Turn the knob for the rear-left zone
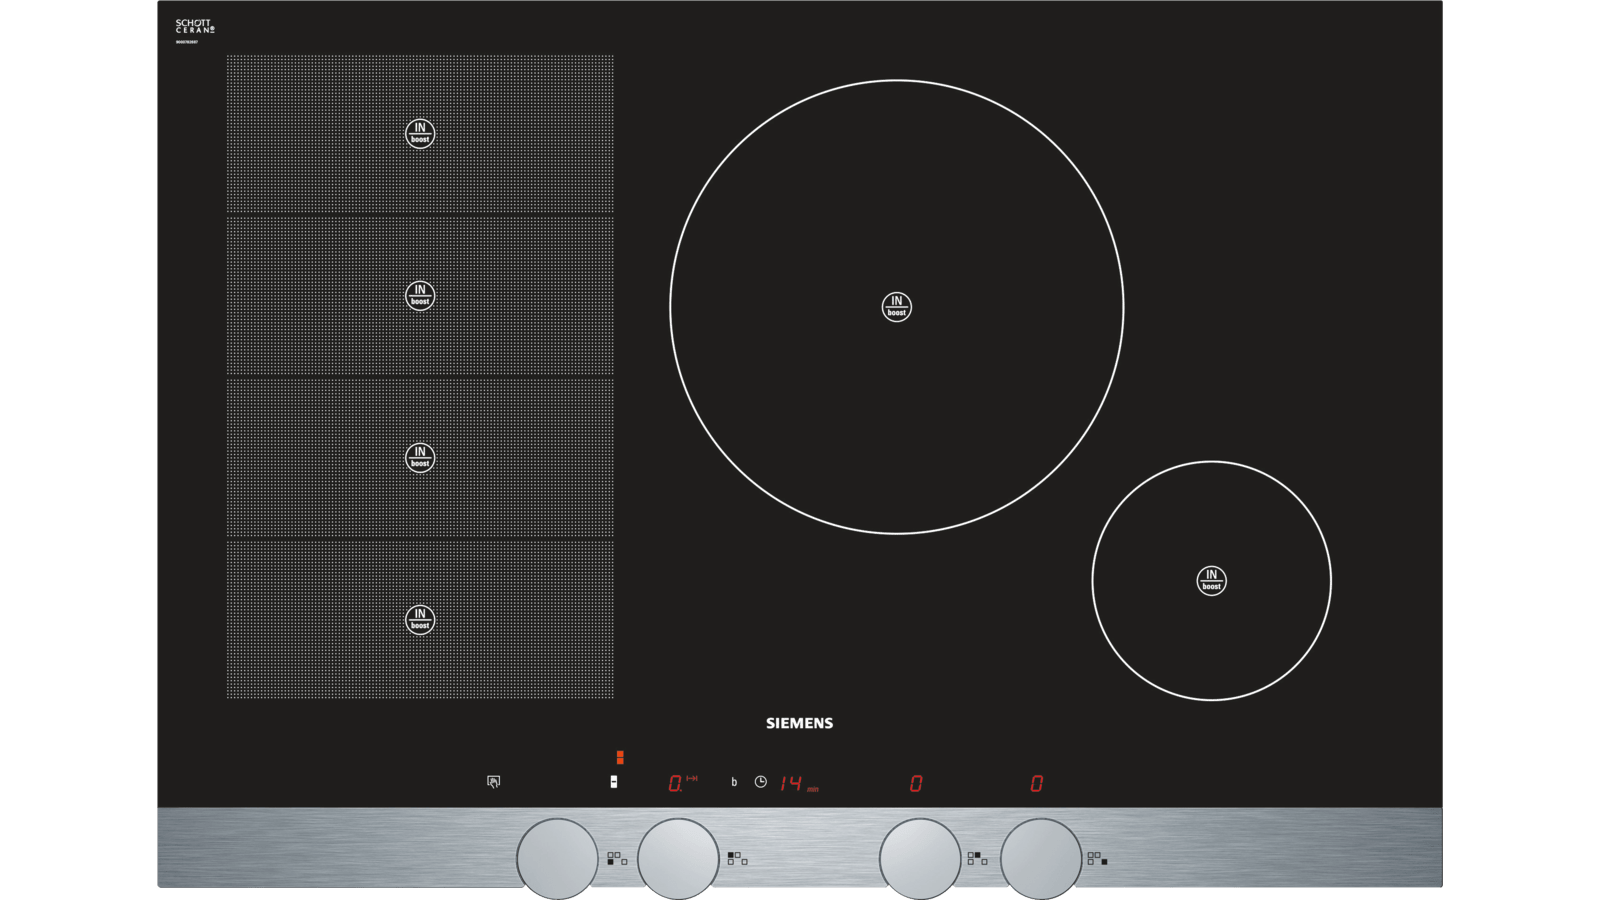Viewport: 1600px width, 900px height. [x=678, y=858]
